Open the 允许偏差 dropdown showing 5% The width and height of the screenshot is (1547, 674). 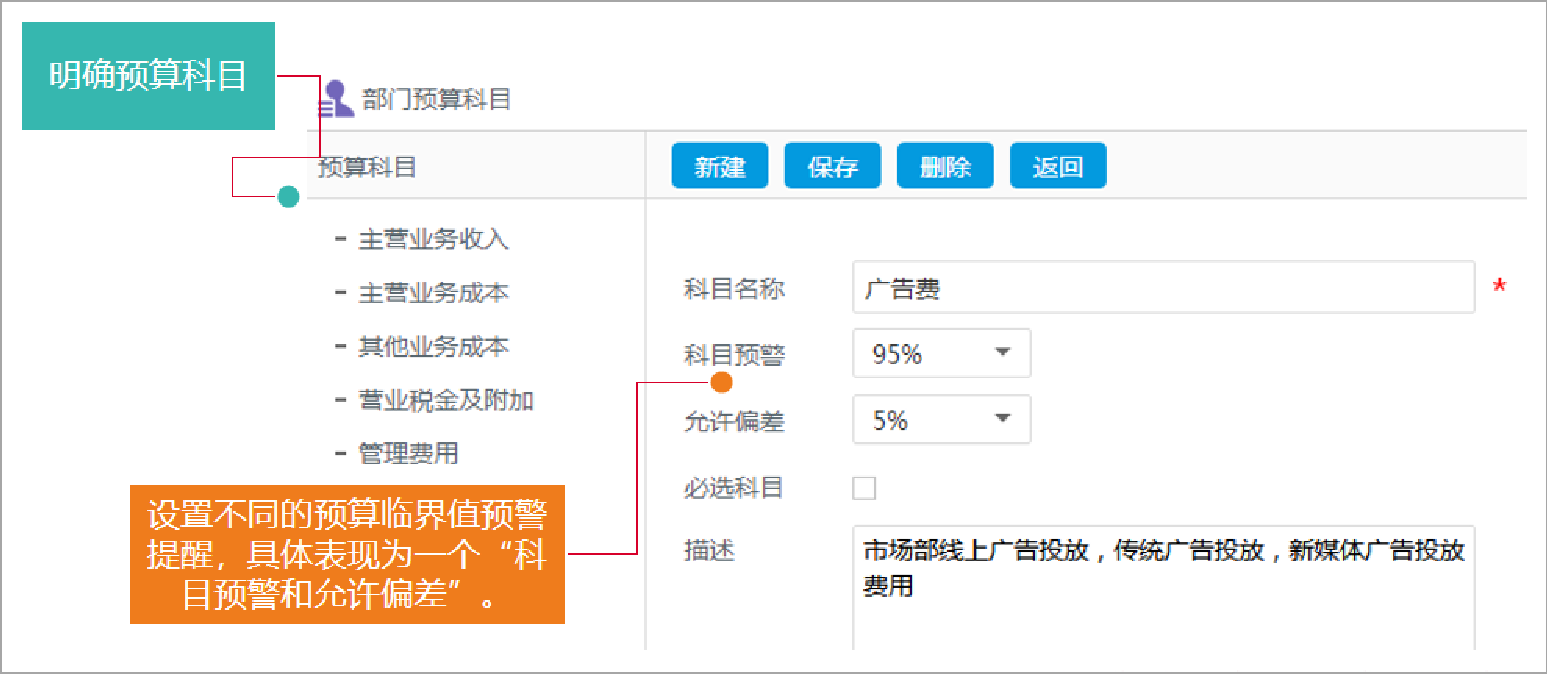click(x=940, y=419)
